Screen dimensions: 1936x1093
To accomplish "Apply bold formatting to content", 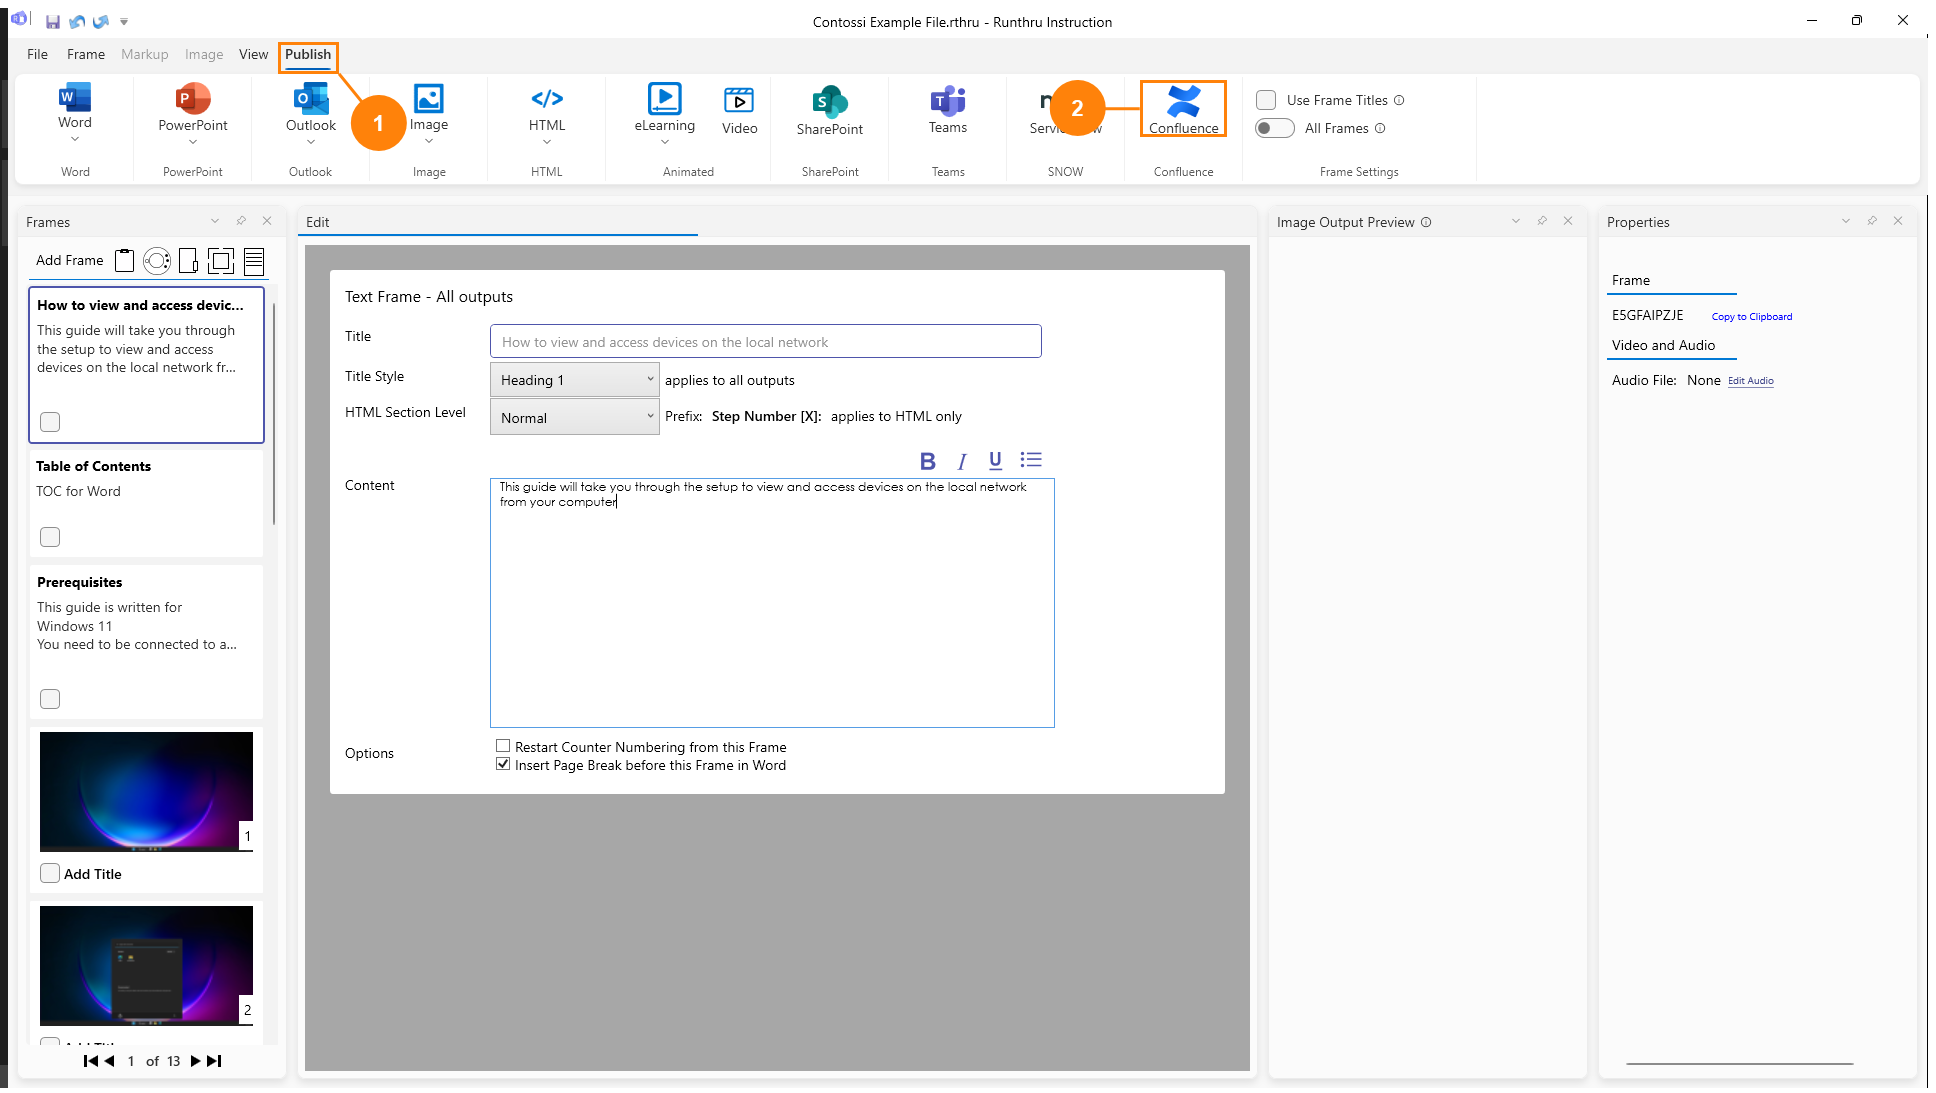I will pos(927,461).
